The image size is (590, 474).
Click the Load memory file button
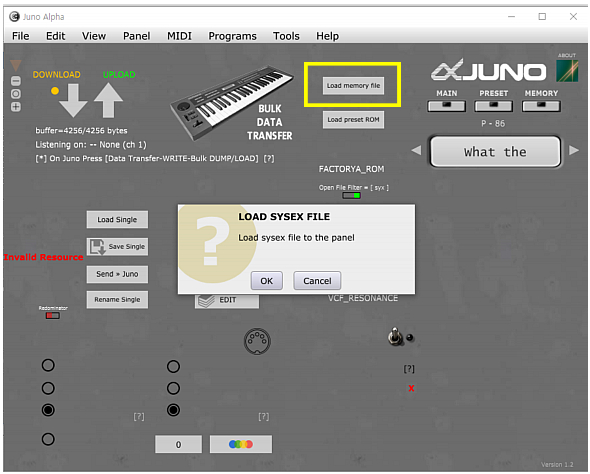(x=353, y=86)
